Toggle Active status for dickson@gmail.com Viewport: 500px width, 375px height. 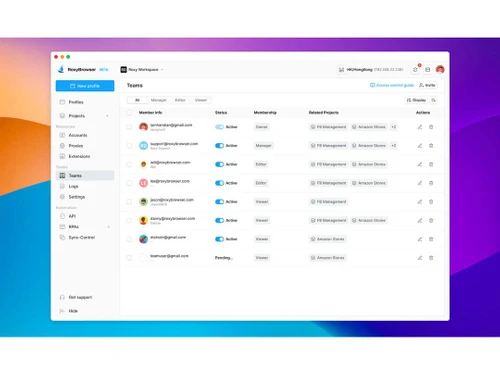pyautogui.click(x=219, y=239)
